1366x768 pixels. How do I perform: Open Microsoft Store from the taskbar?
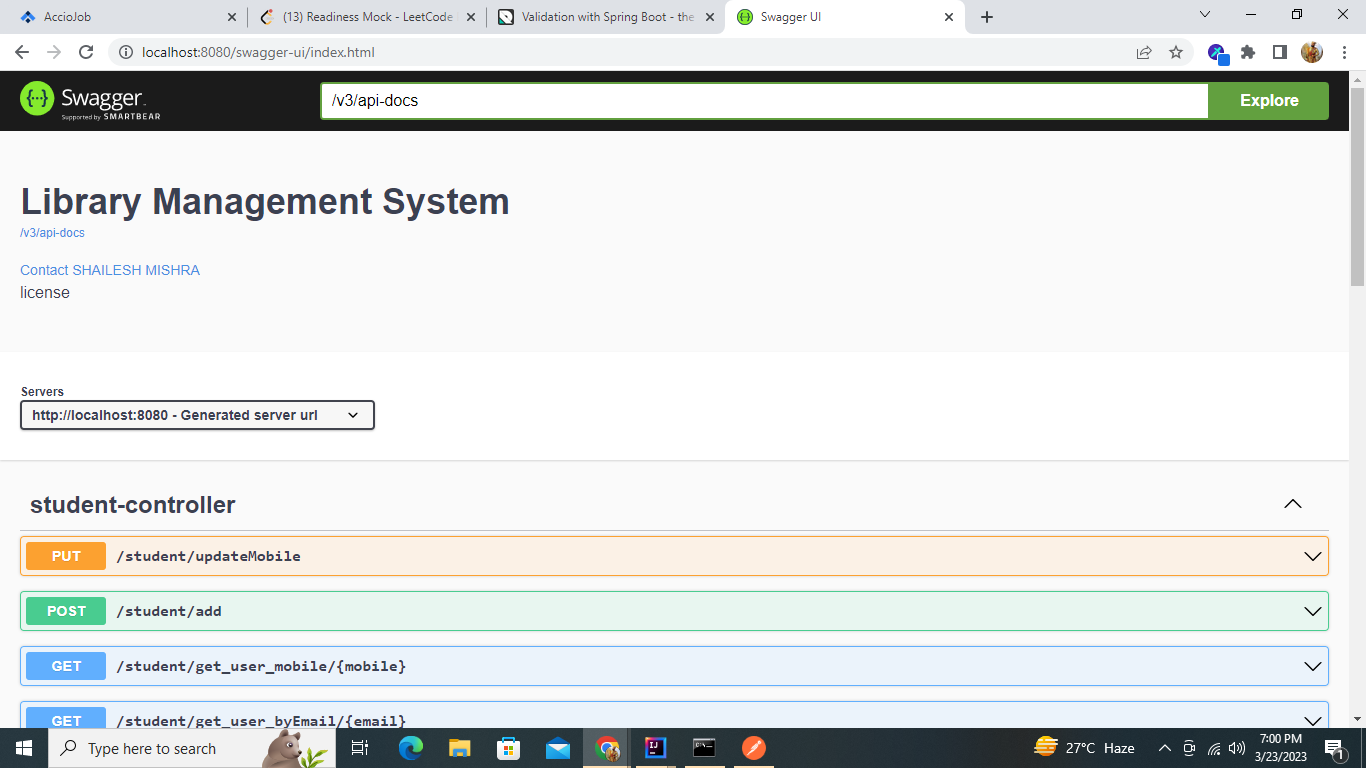click(509, 747)
